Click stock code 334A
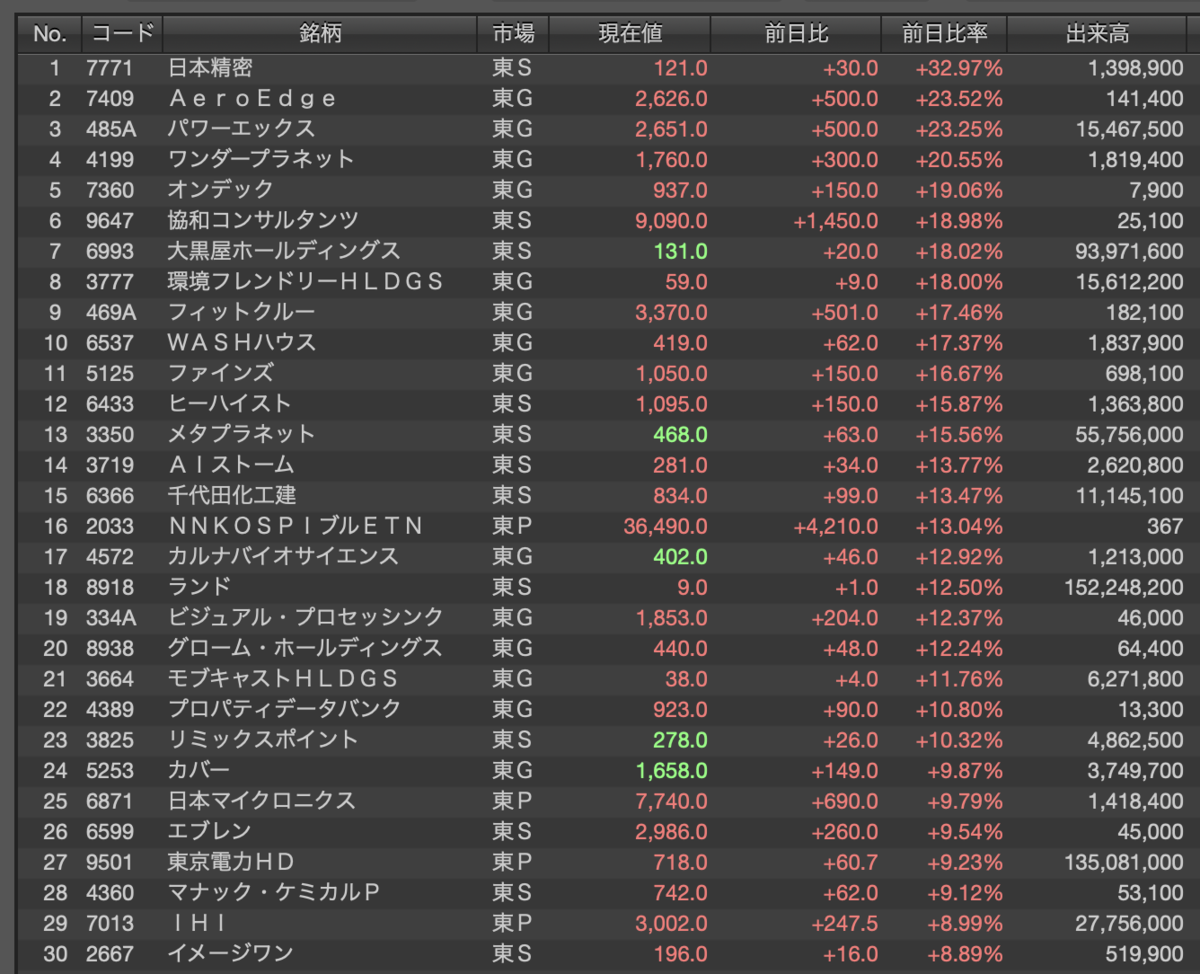Screen dimensions: 1200x974 coord(112,617)
